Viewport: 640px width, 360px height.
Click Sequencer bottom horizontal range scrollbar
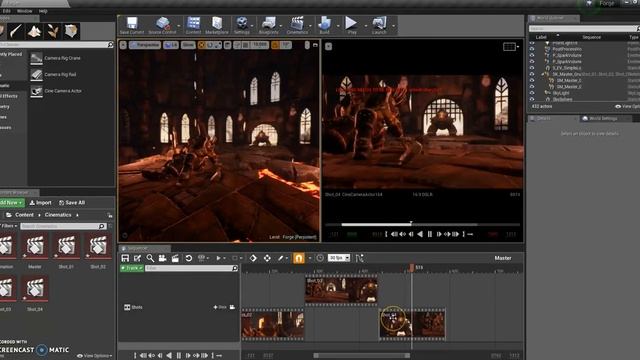click(362, 356)
